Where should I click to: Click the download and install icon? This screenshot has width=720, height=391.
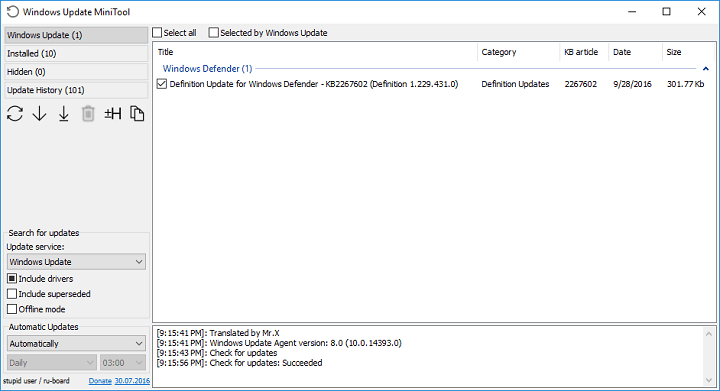pyautogui.click(x=64, y=113)
